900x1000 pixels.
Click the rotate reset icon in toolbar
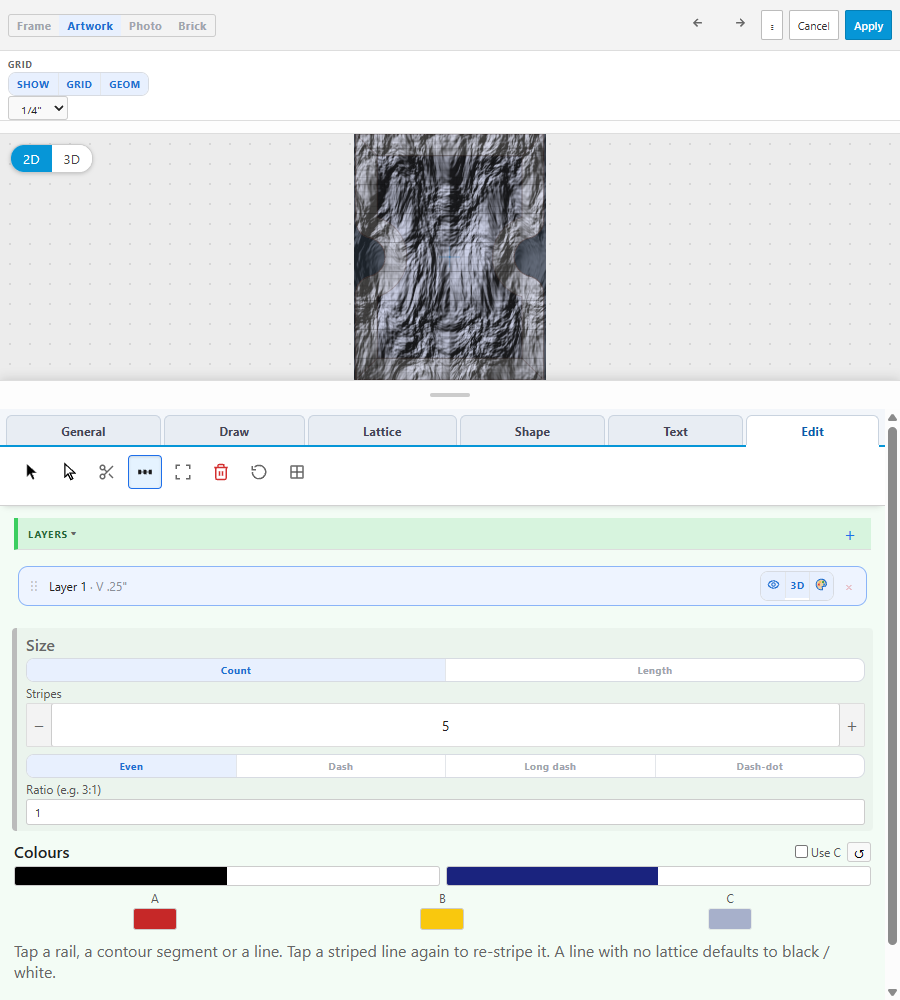(x=258, y=472)
